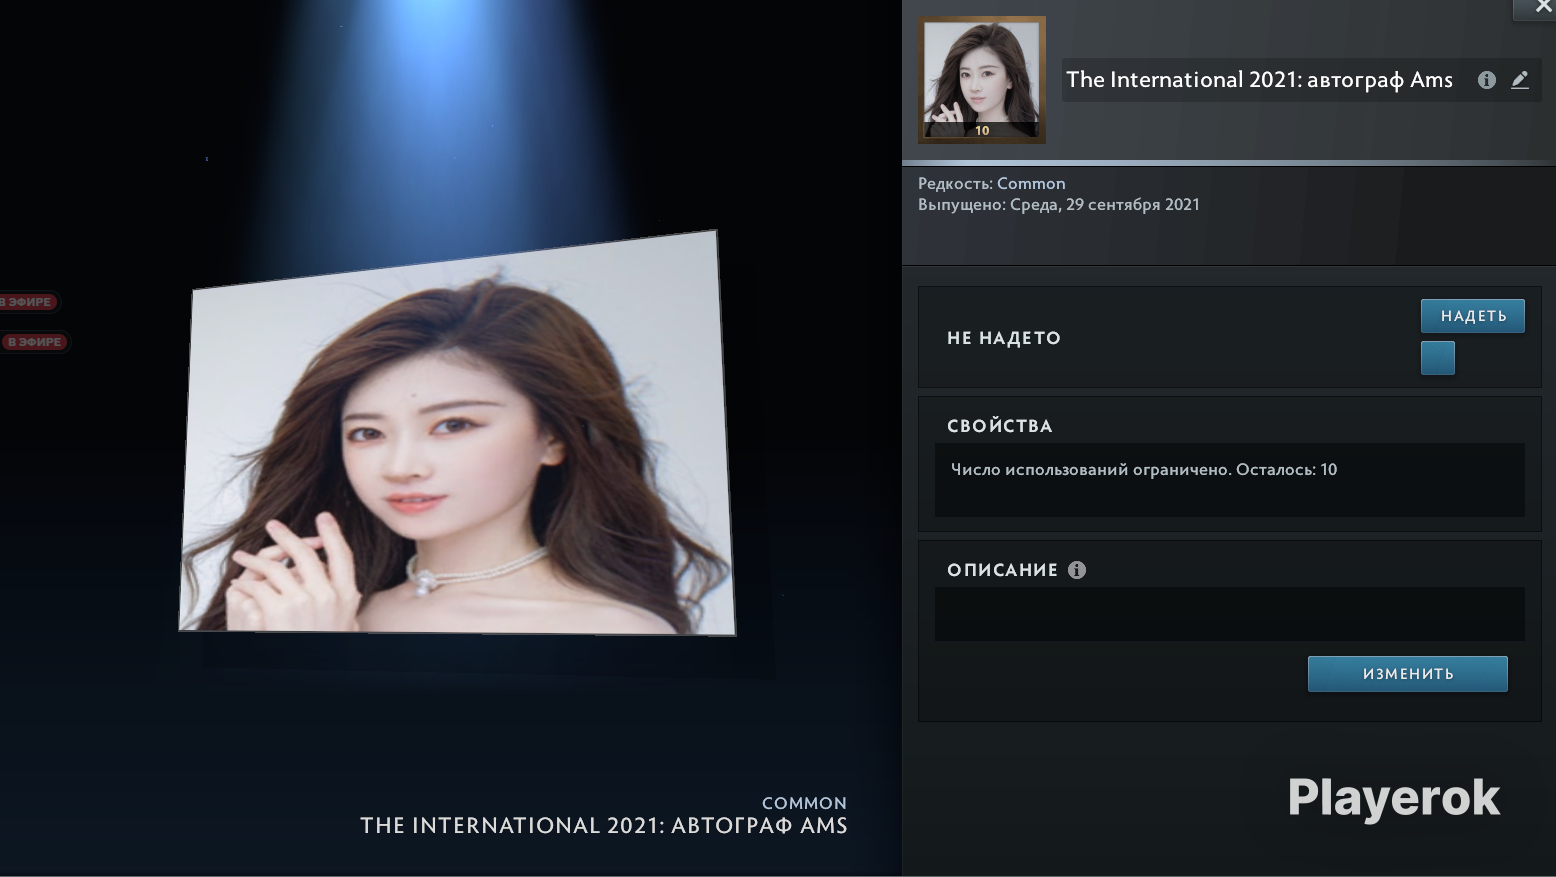Click the 'ОПИСАНИЕ' section heading

point(1002,570)
